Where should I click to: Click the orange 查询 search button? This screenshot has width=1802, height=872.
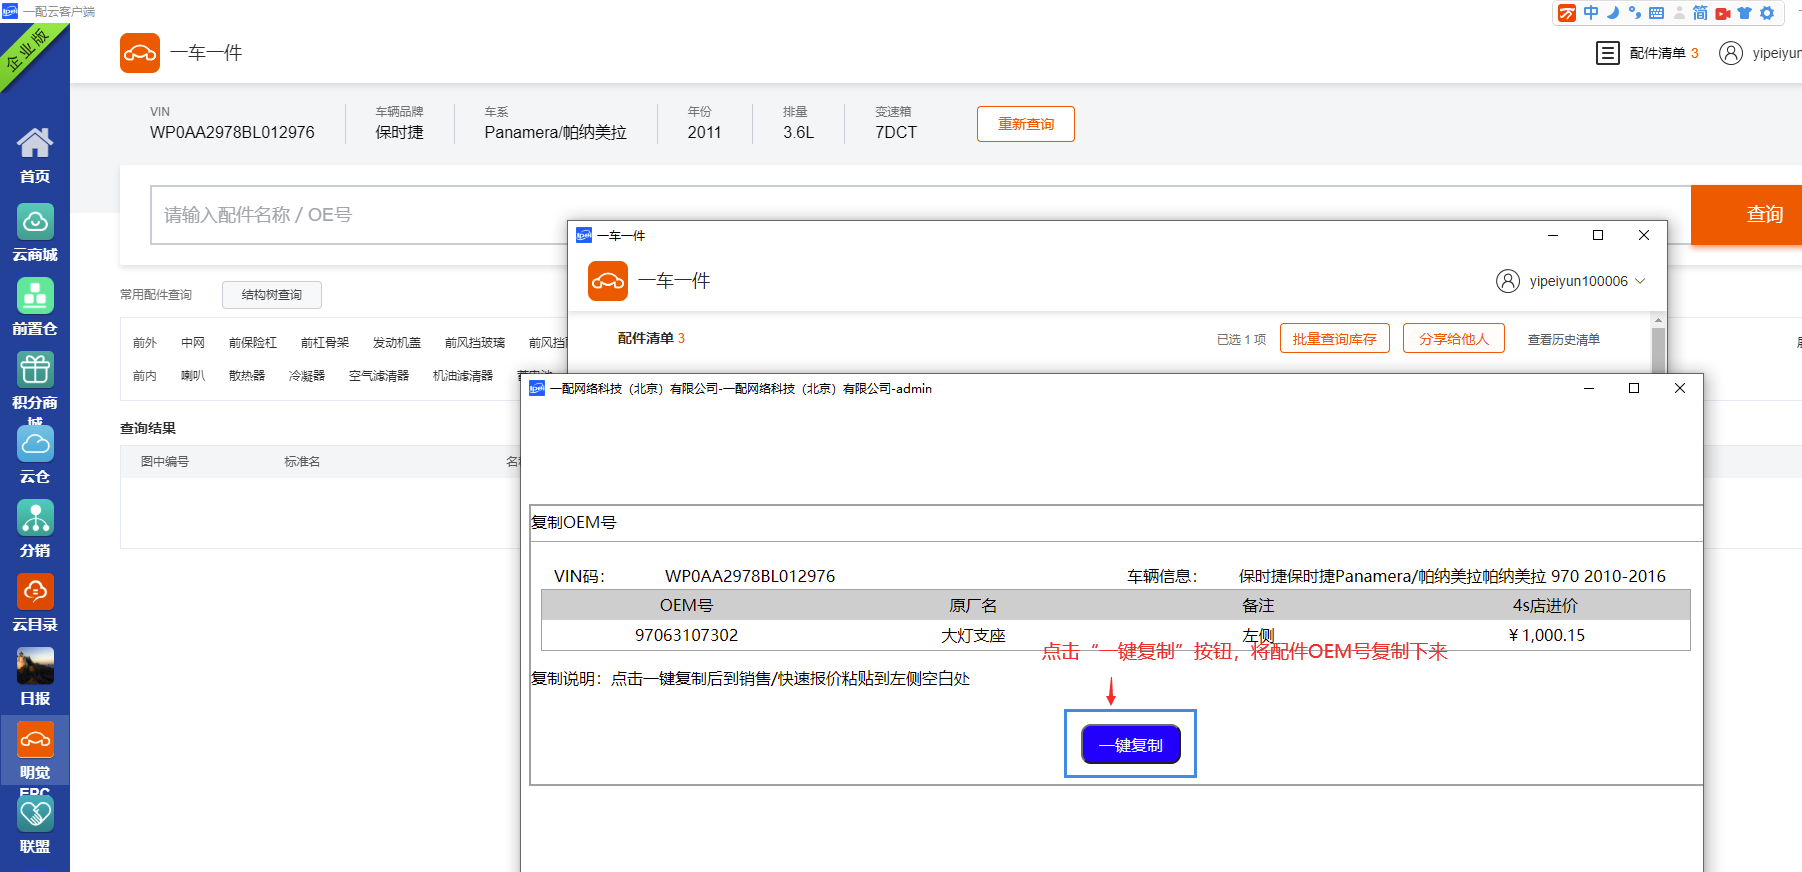coord(1746,215)
